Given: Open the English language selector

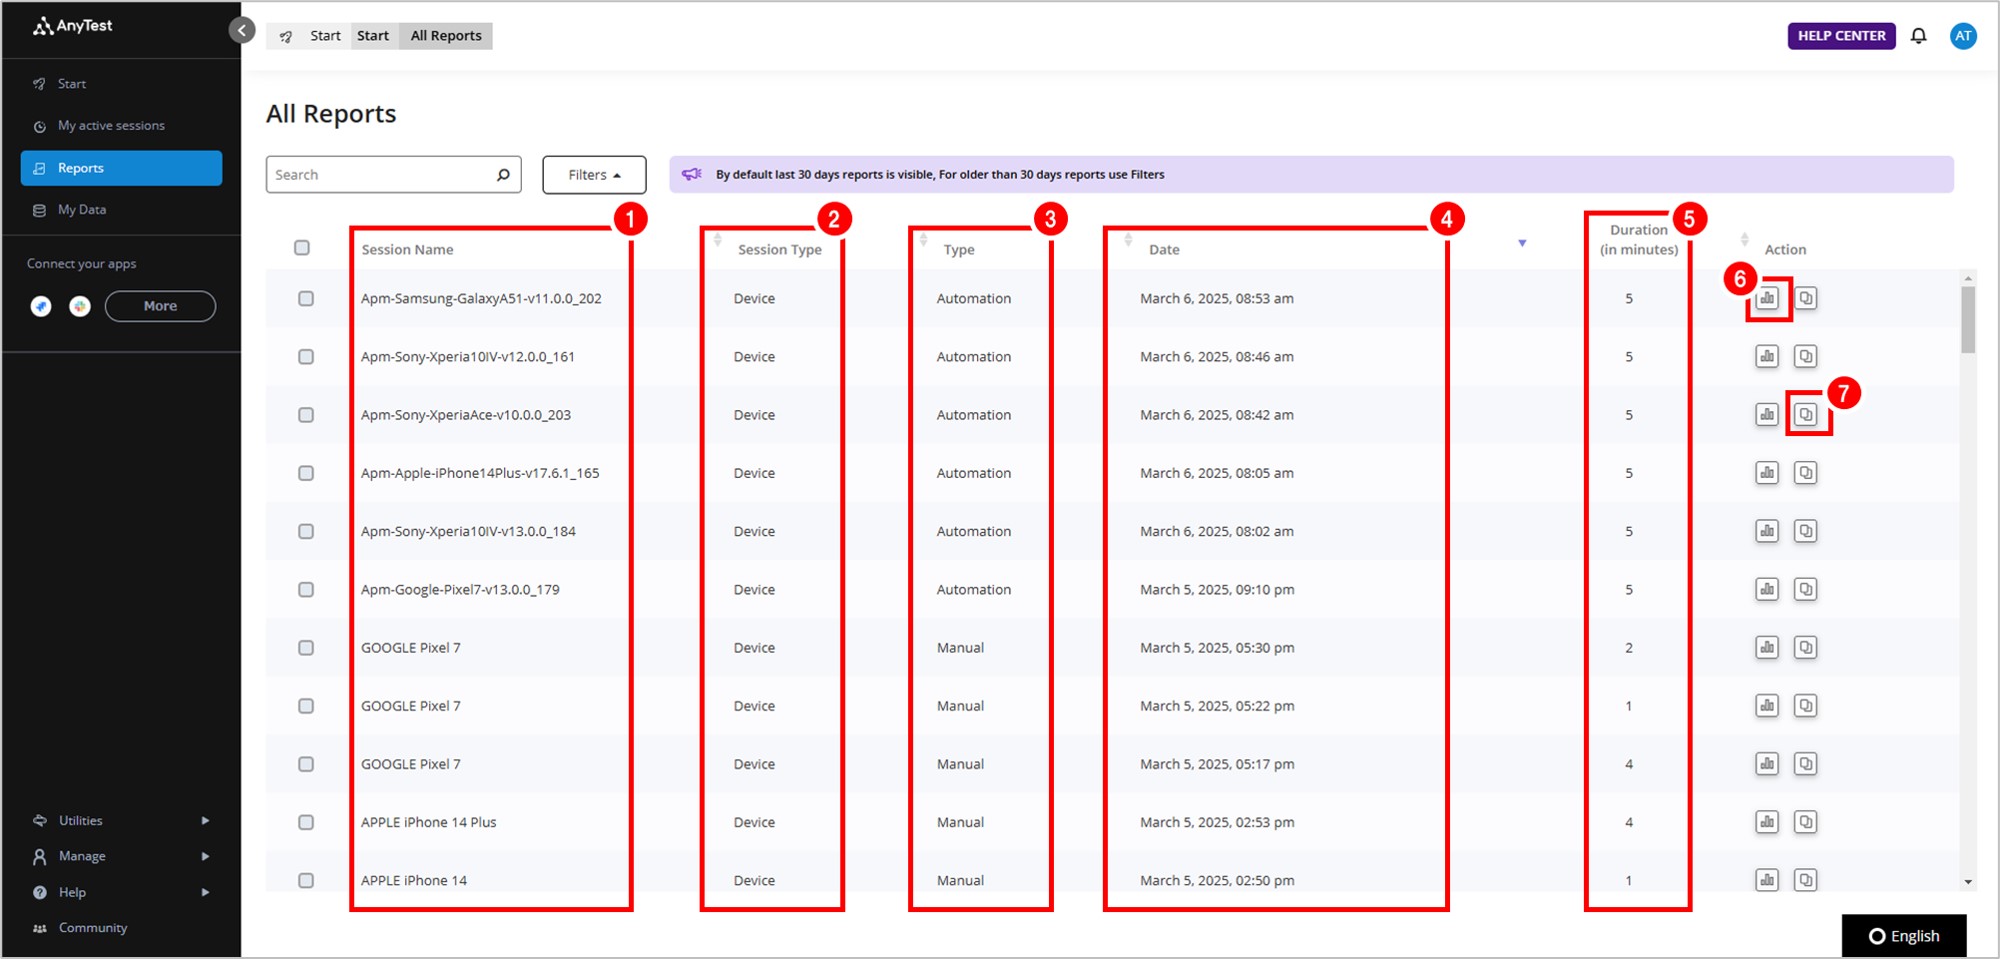Looking at the screenshot, I should coord(1904,936).
